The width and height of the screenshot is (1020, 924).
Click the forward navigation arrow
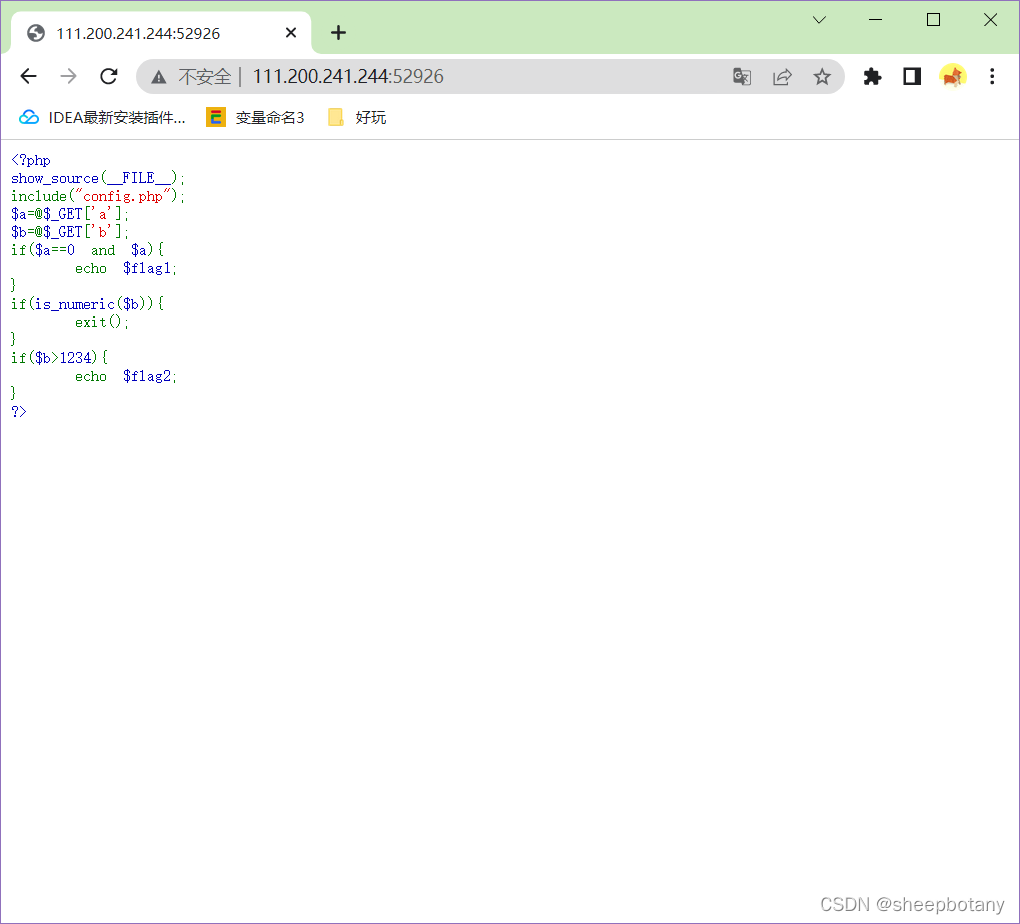click(x=68, y=77)
